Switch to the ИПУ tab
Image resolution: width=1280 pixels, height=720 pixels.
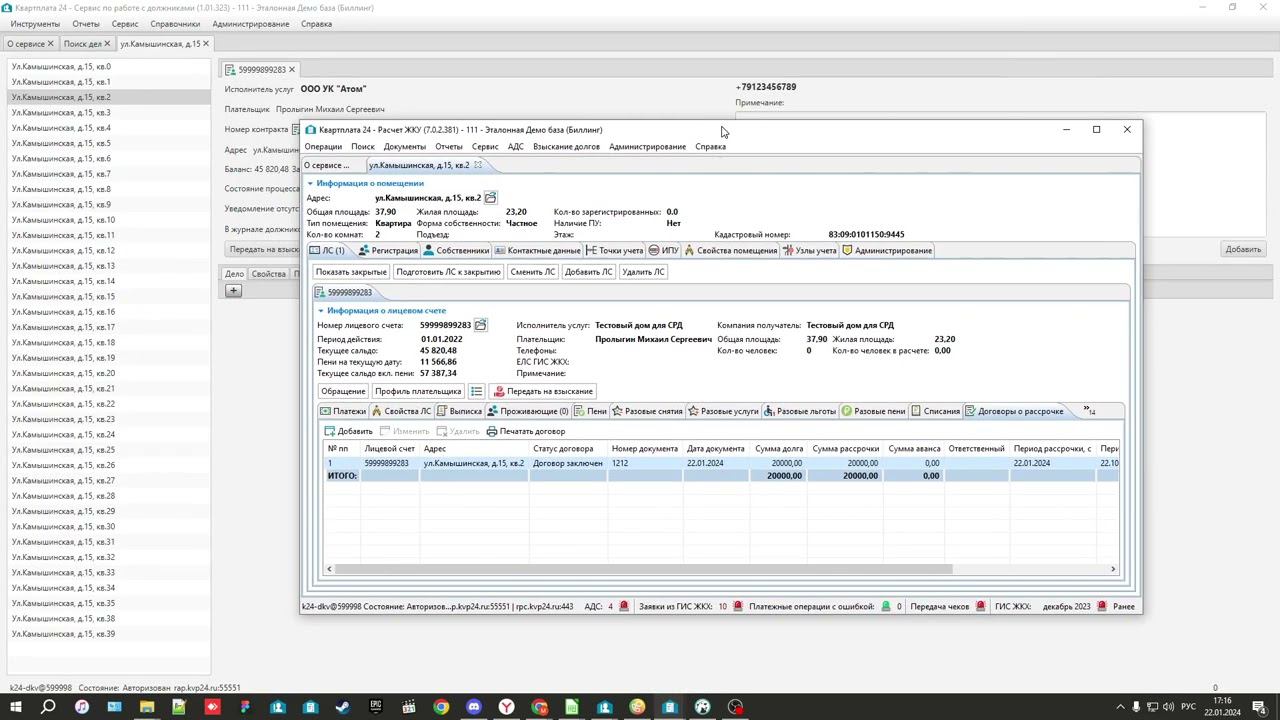point(663,251)
